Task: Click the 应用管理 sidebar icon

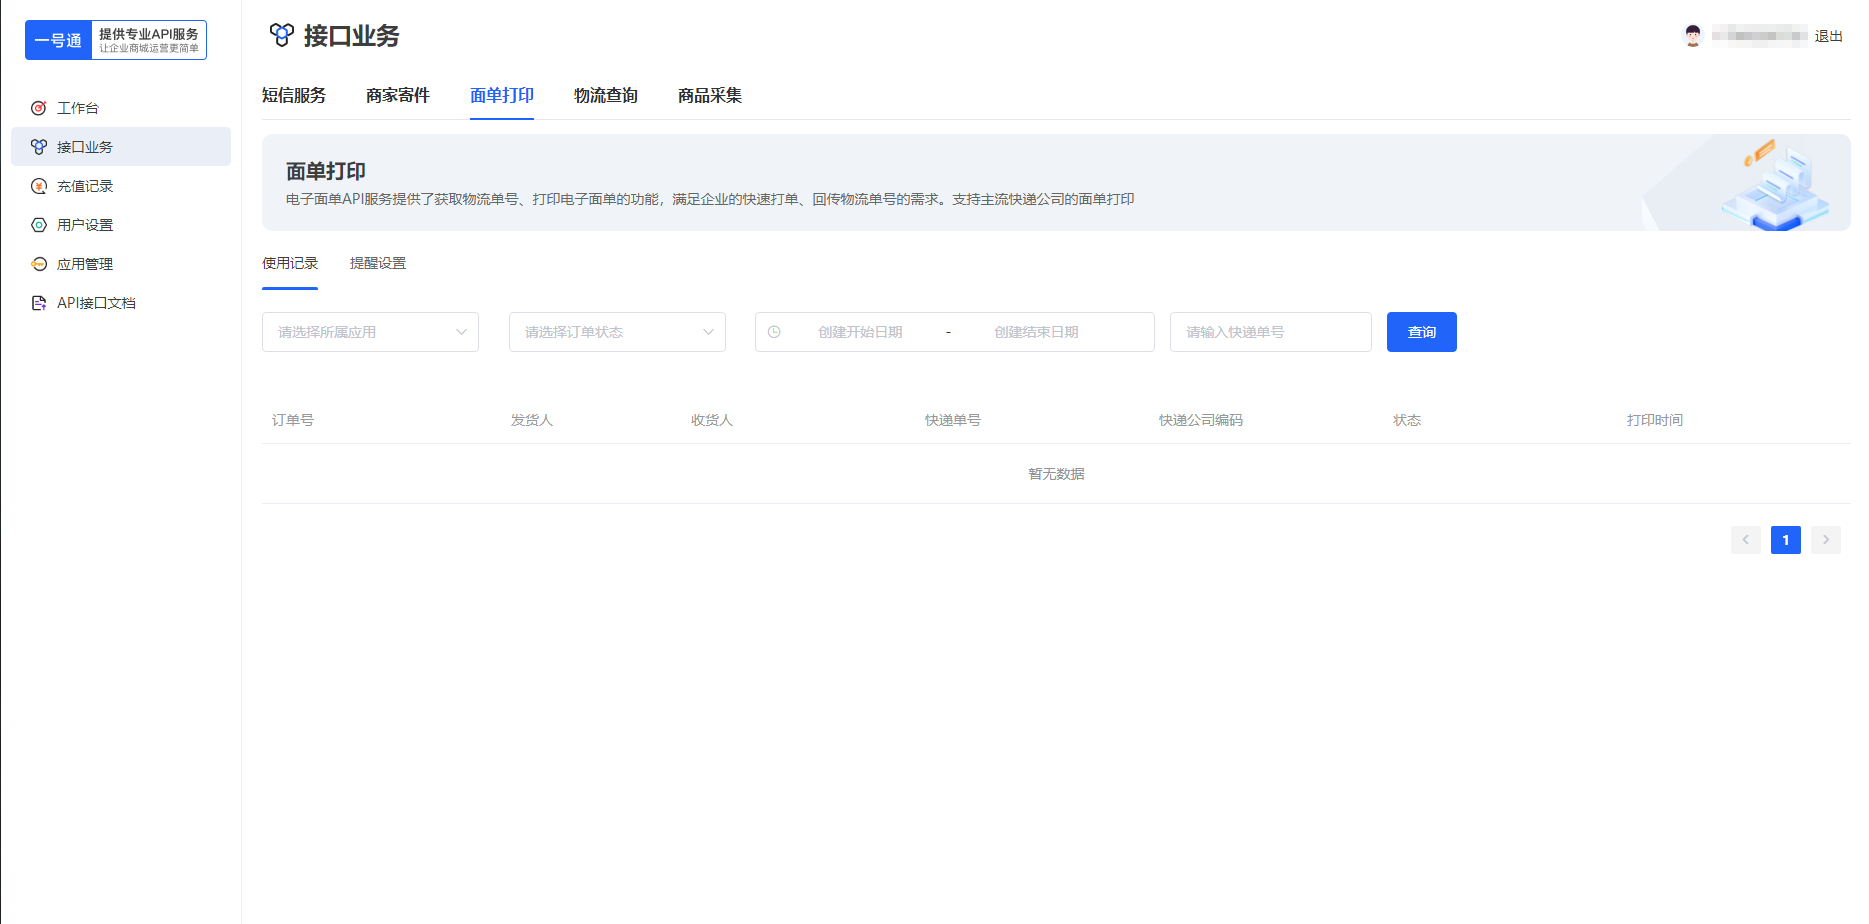Action: tap(39, 264)
